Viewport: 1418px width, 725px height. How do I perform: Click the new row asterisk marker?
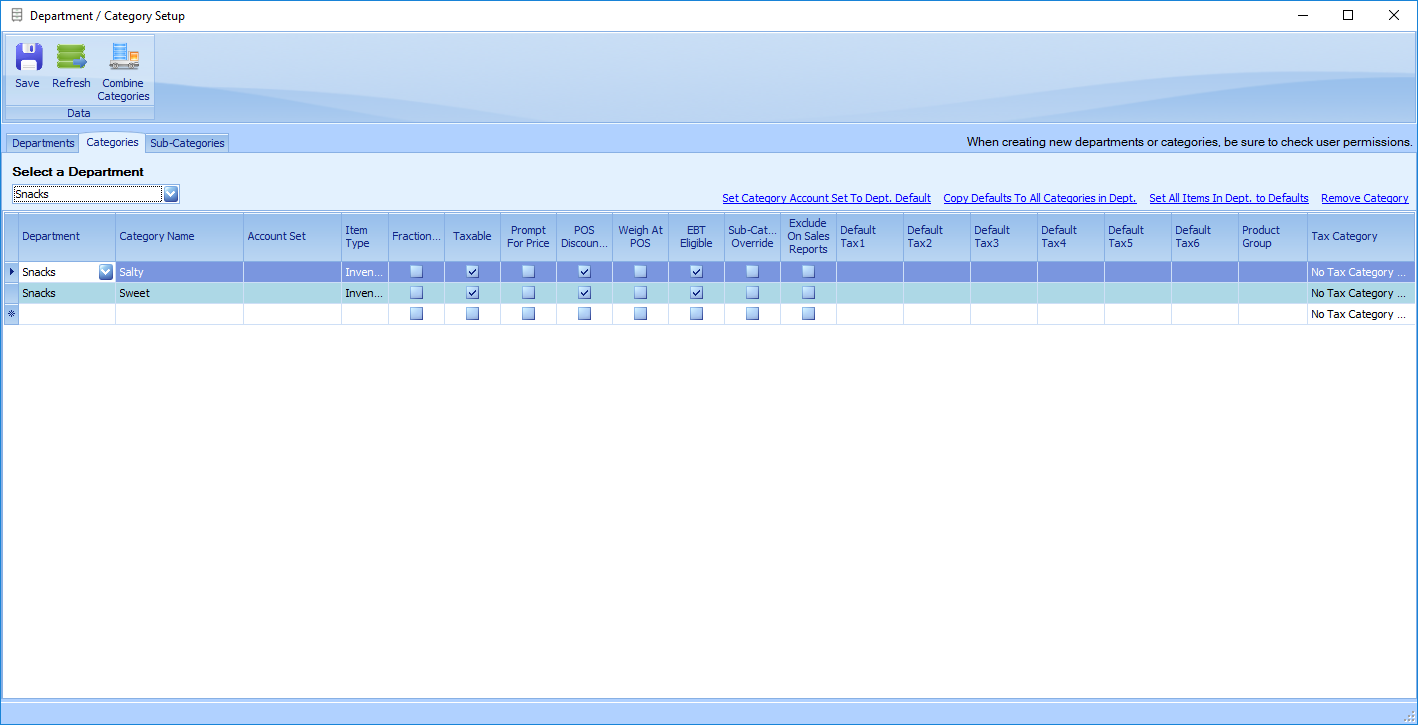coord(11,314)
